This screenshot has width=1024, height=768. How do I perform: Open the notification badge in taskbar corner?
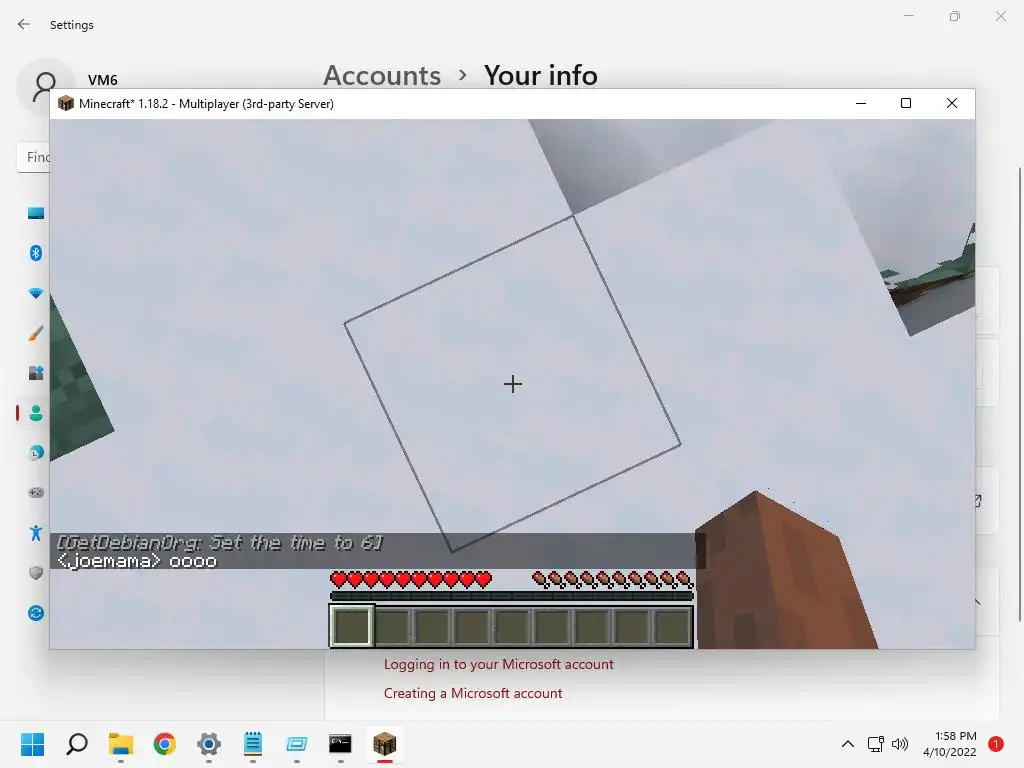point(996,744)
